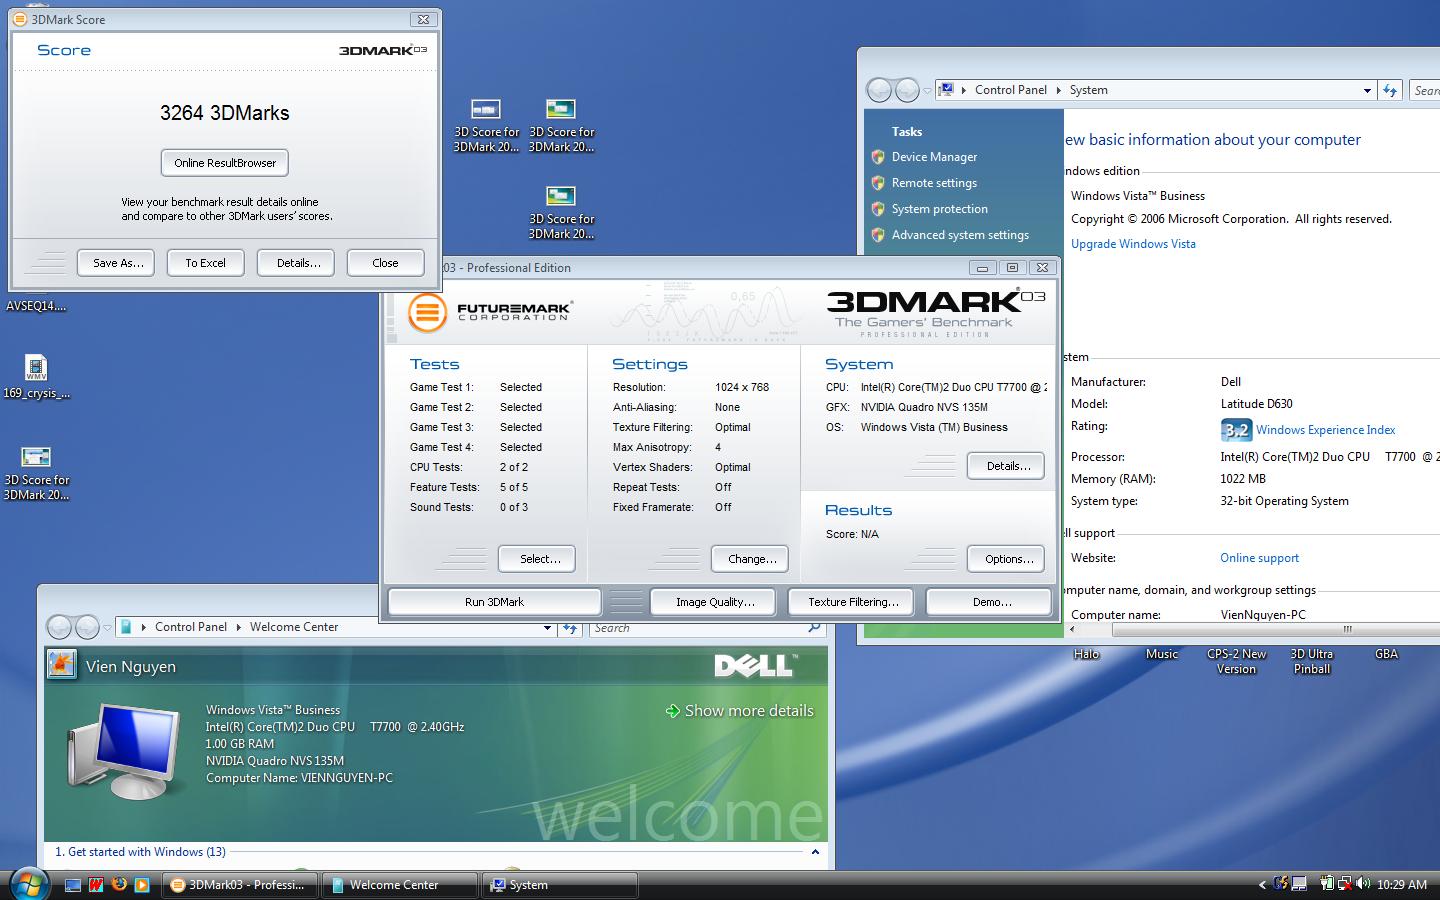Viewport: 1440px width, 900px height.
Task: Click To Excel button
Action: coord(205,263)
